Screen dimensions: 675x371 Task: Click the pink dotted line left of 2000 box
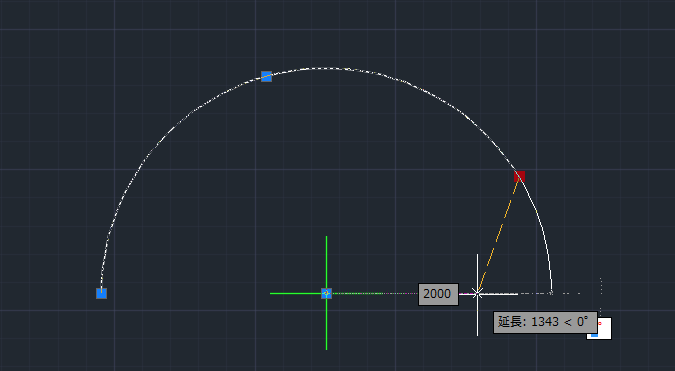pos(400,294)
